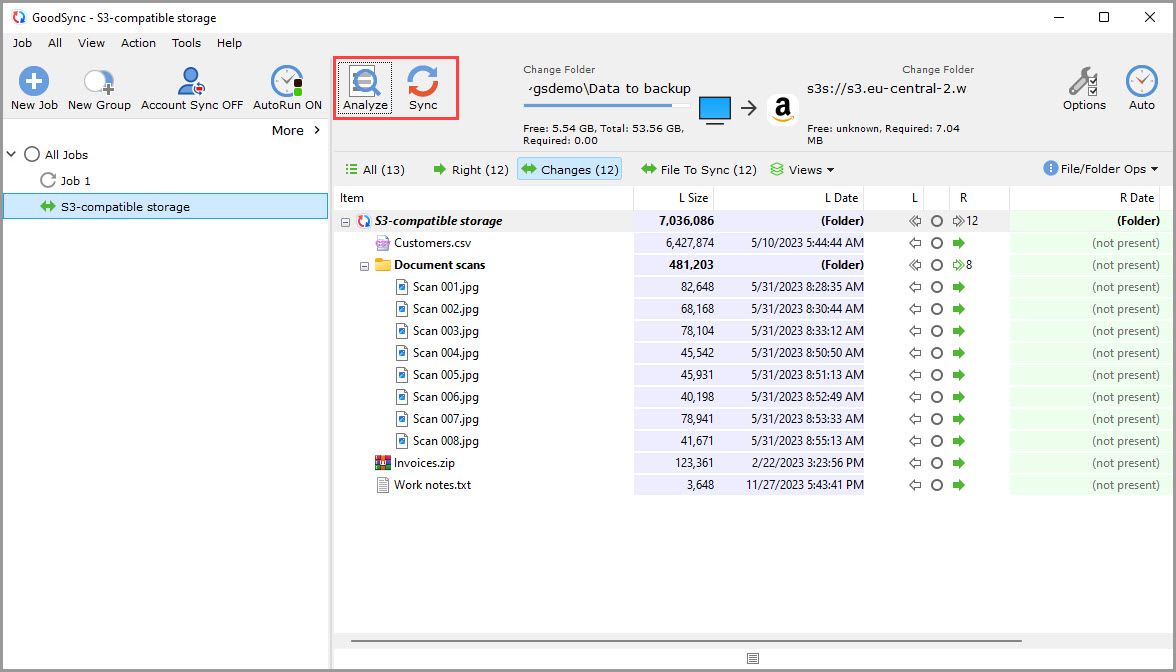The width and height of the screenshot is (1176, 672).
Task: Open the Tools menu
Action: tap(186, 43)
